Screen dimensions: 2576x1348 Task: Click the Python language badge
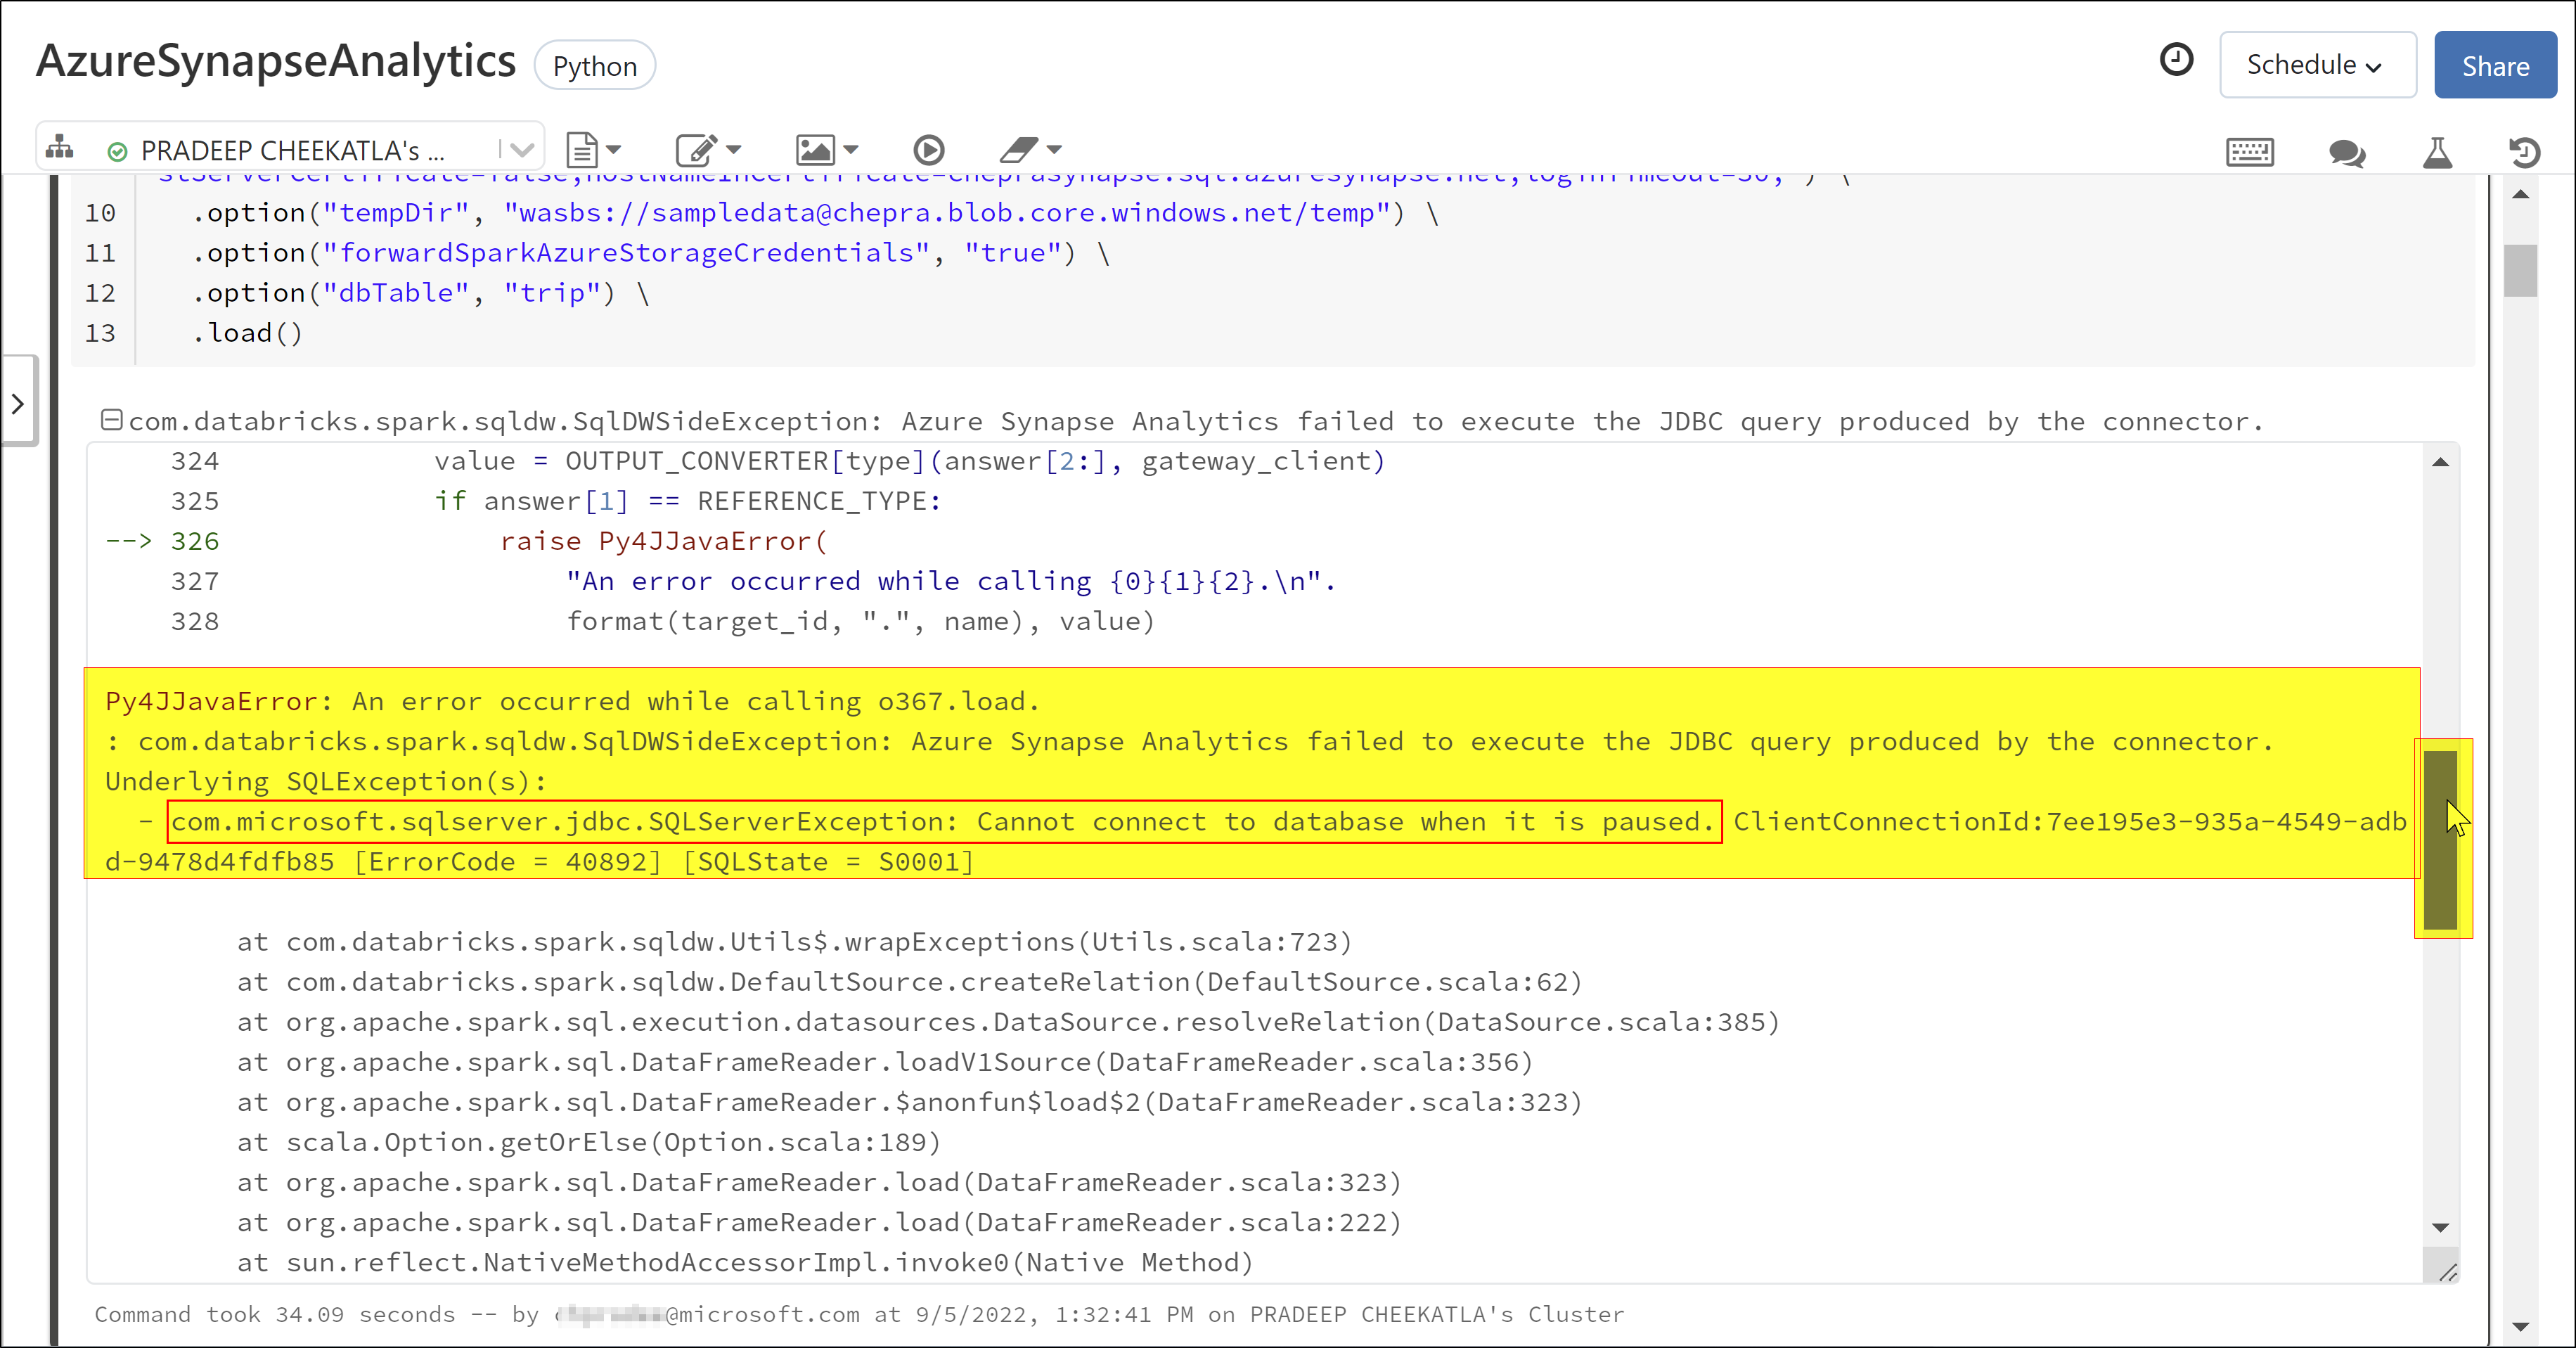595,66
